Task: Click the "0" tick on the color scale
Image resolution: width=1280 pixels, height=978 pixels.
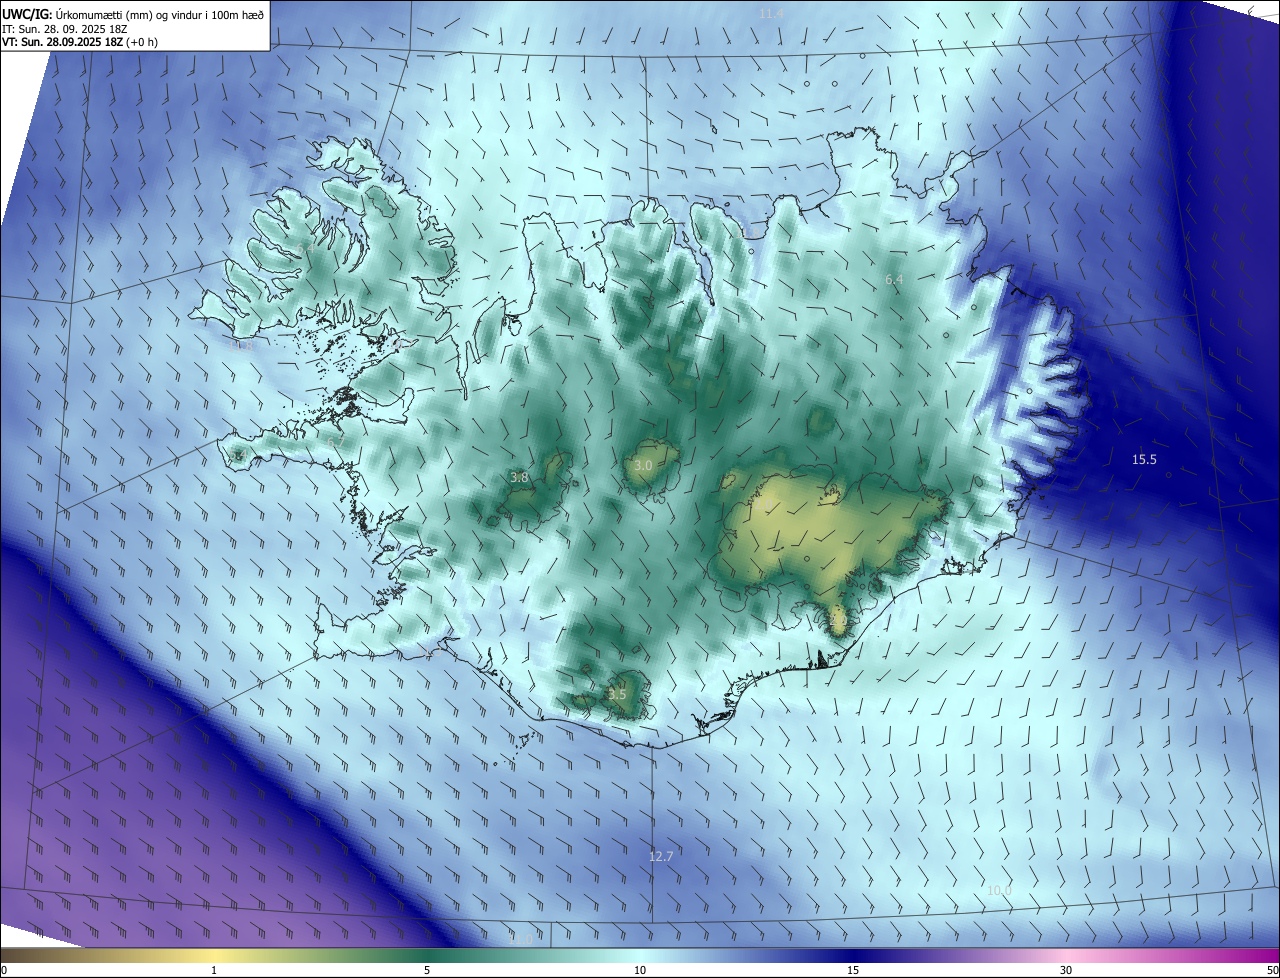Action: [4, 971]
